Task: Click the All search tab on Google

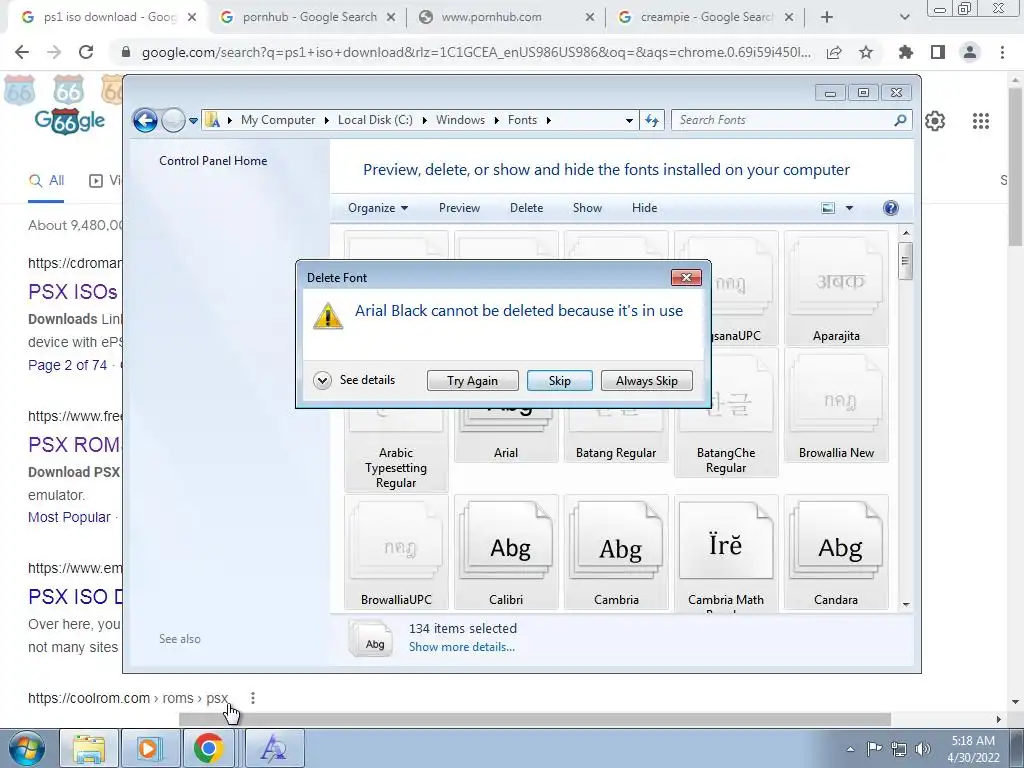Action: (46, 181)
